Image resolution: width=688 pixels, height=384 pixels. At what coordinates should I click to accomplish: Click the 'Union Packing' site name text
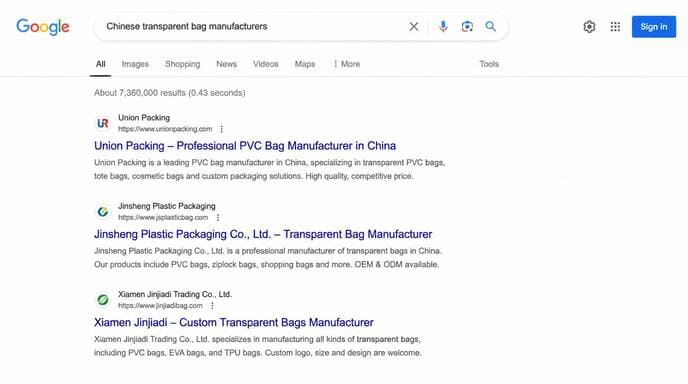pos(144,118)
